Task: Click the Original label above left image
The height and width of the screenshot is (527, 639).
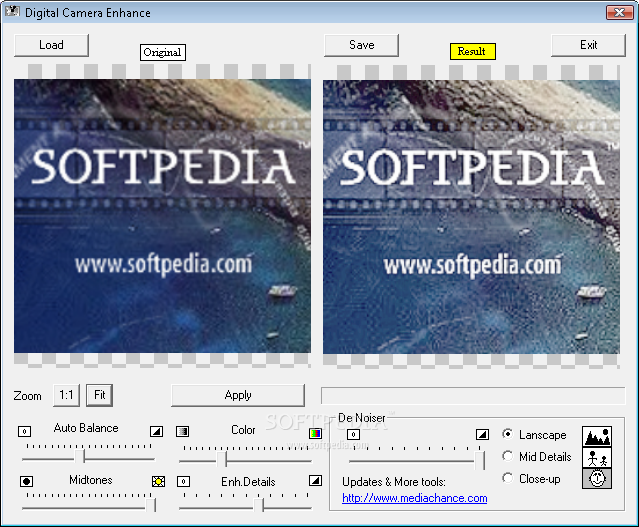Action: click(x=163, y=52)
